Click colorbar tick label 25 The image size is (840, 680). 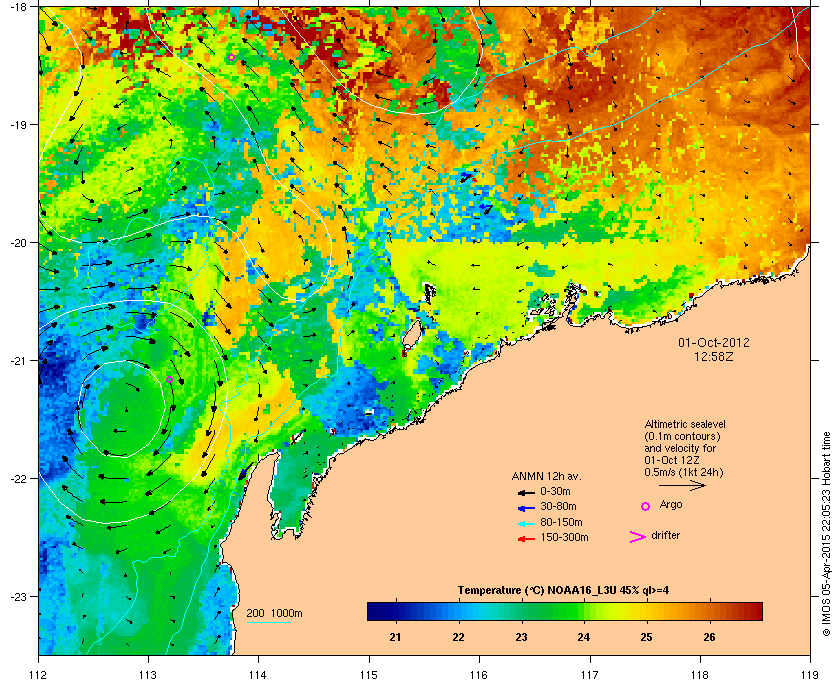[x=647, y=637]
